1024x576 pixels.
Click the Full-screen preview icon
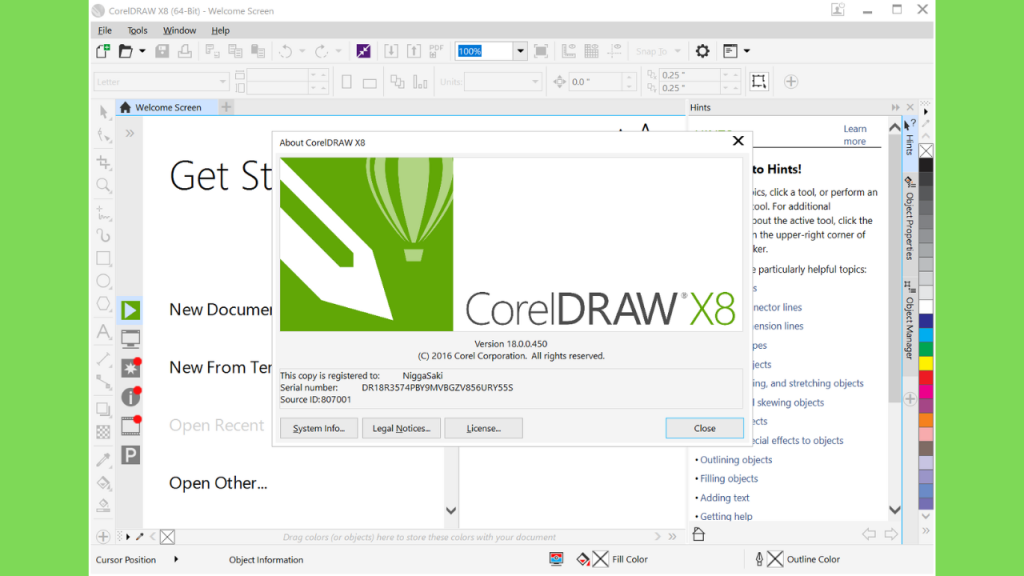[541, 51]
